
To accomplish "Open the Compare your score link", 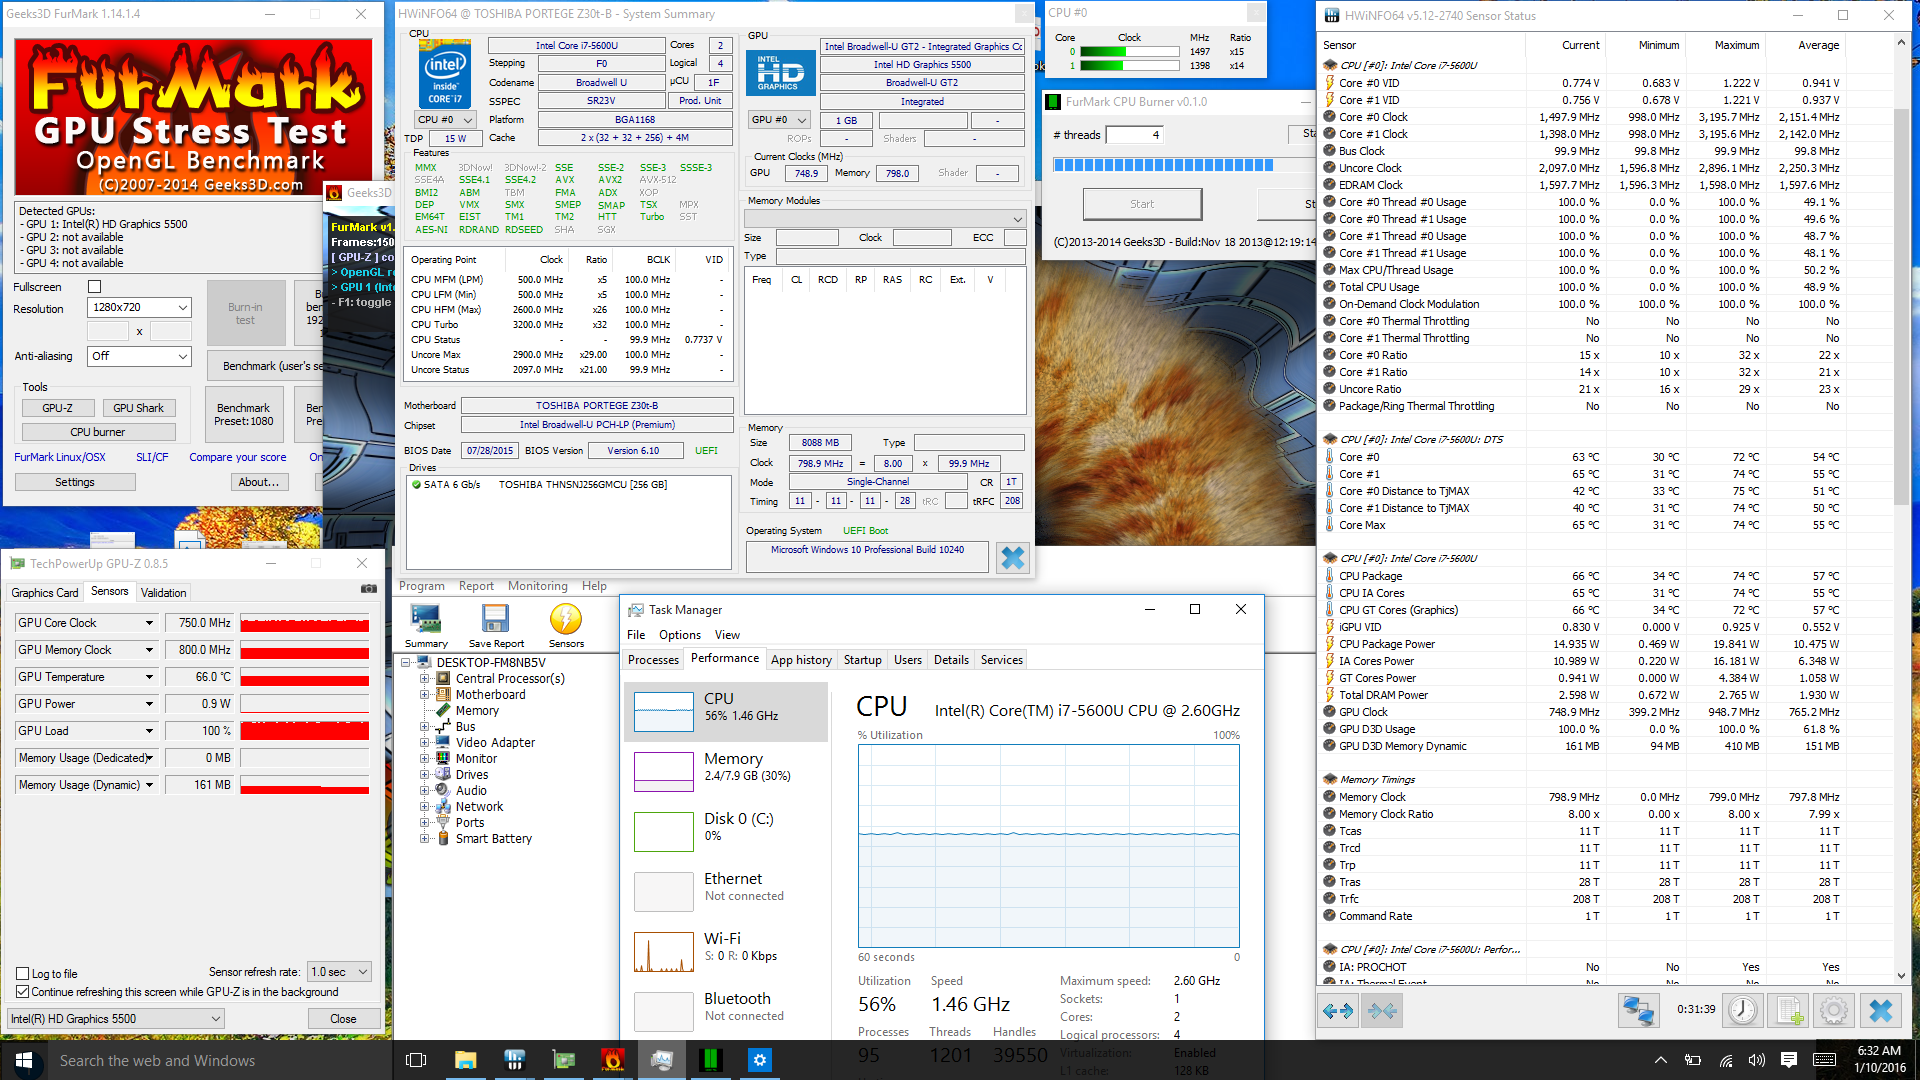I will [x=238, y=457].
